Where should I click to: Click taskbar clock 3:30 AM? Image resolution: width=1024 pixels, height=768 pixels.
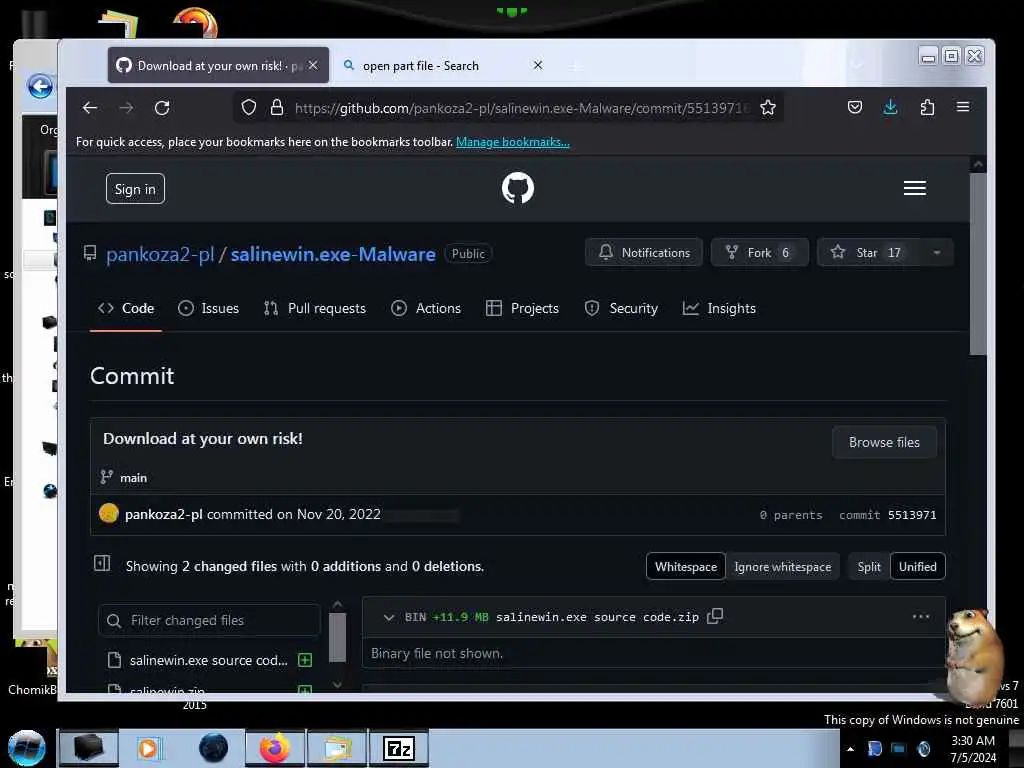[973, 749]
